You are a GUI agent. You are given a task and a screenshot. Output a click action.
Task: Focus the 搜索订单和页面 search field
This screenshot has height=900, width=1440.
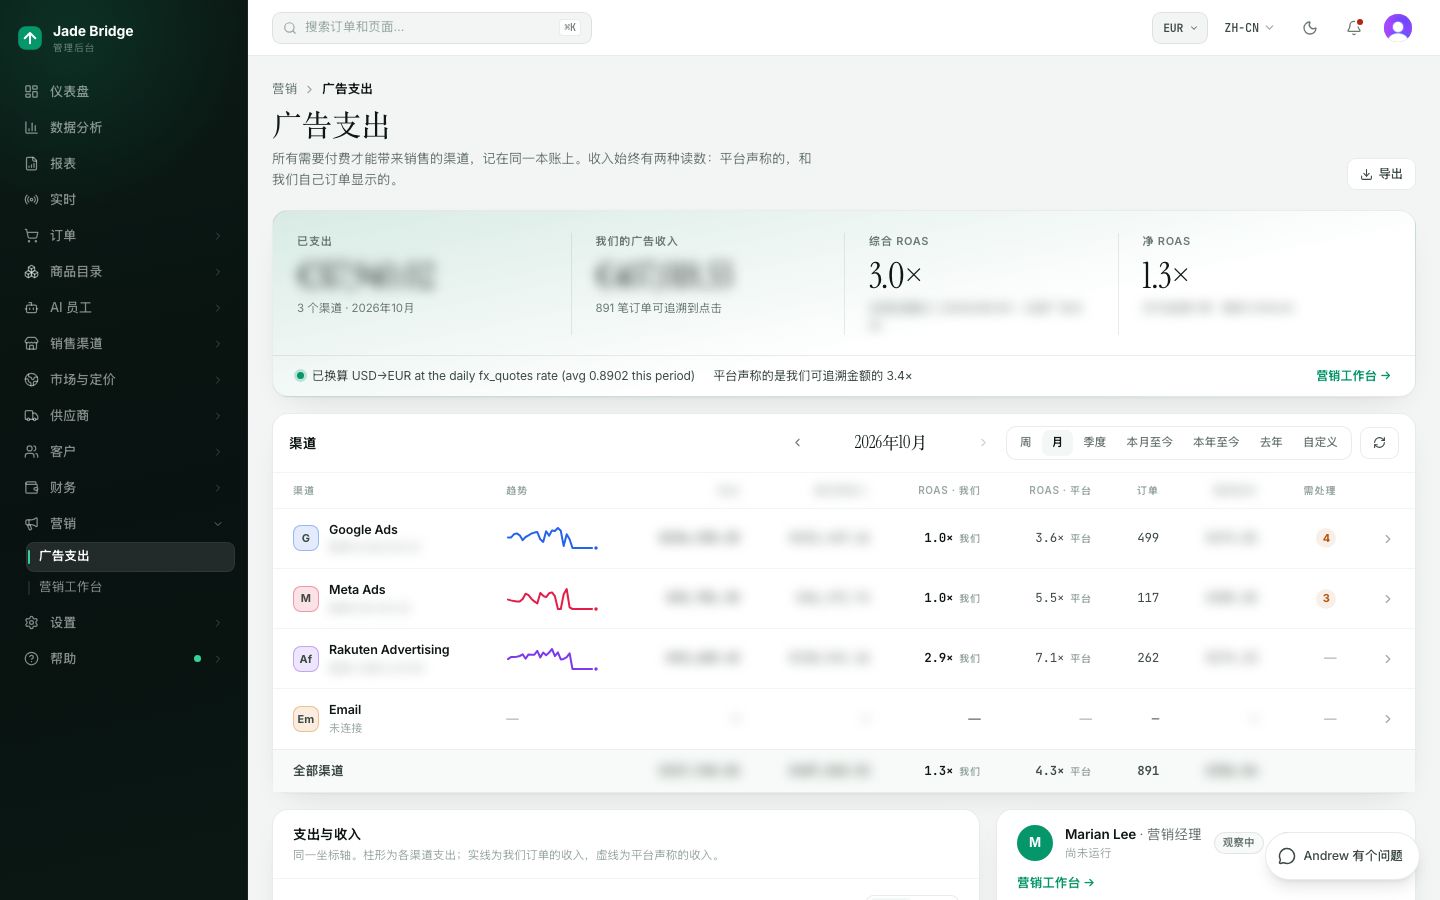pyautogui.click(x=432, y=28)
